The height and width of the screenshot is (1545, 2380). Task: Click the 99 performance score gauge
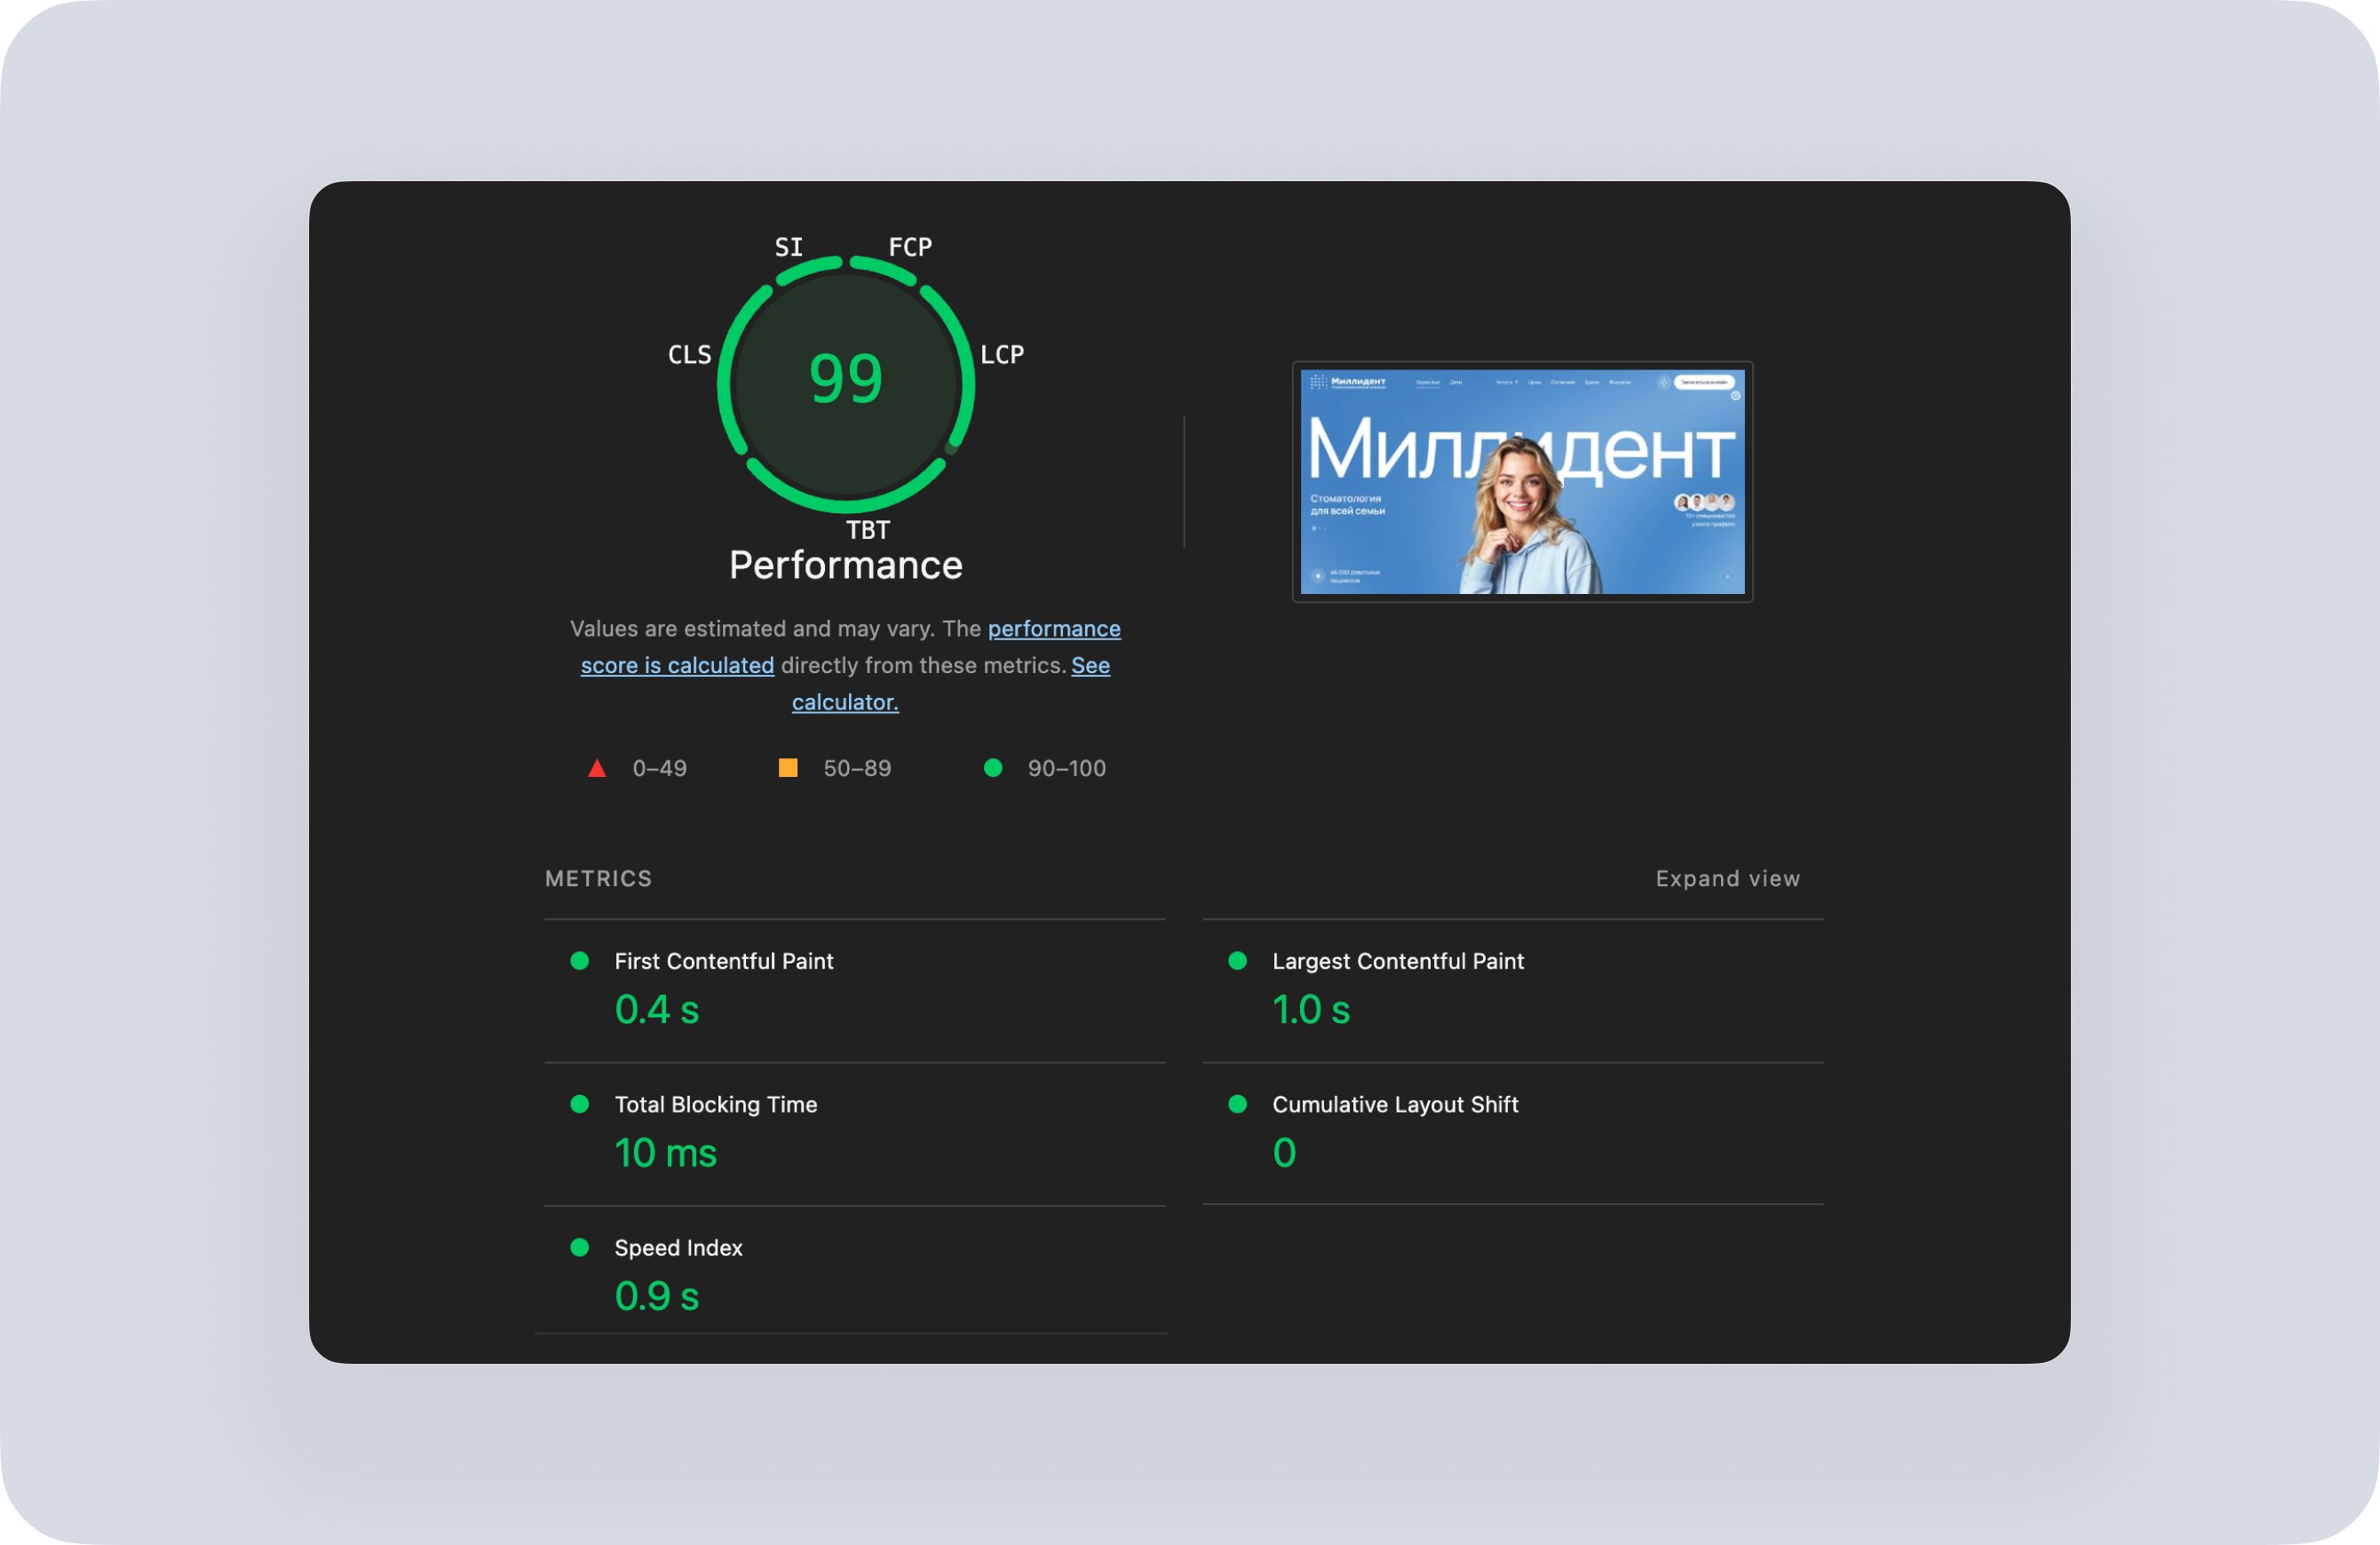(x=846, y=380)
